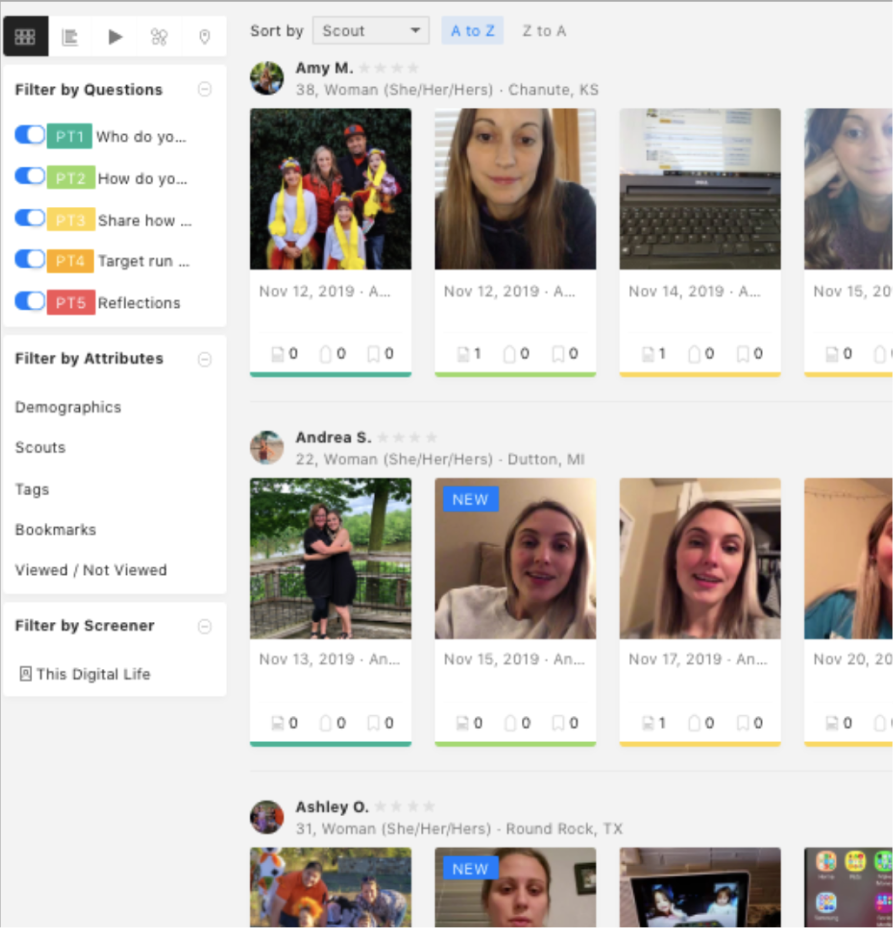Expand the Scouts attribute filter
893x928 pixels.
point(40,447)
